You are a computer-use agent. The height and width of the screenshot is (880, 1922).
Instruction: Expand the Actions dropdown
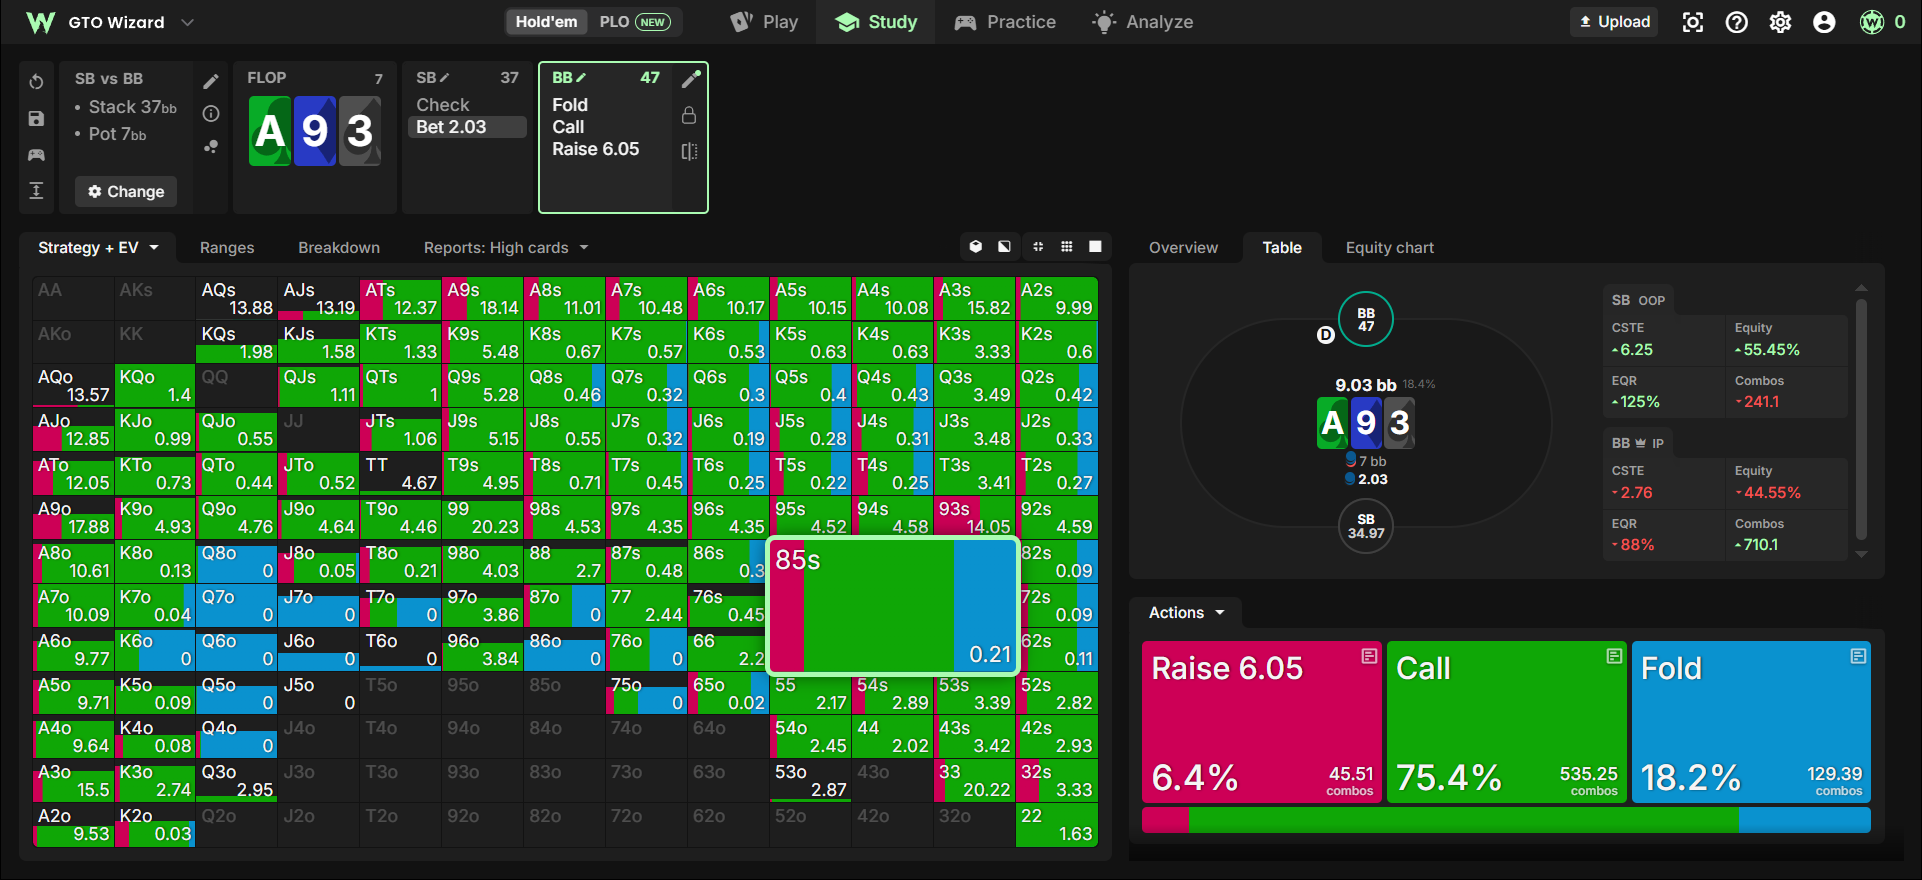tap(1186, 613)
